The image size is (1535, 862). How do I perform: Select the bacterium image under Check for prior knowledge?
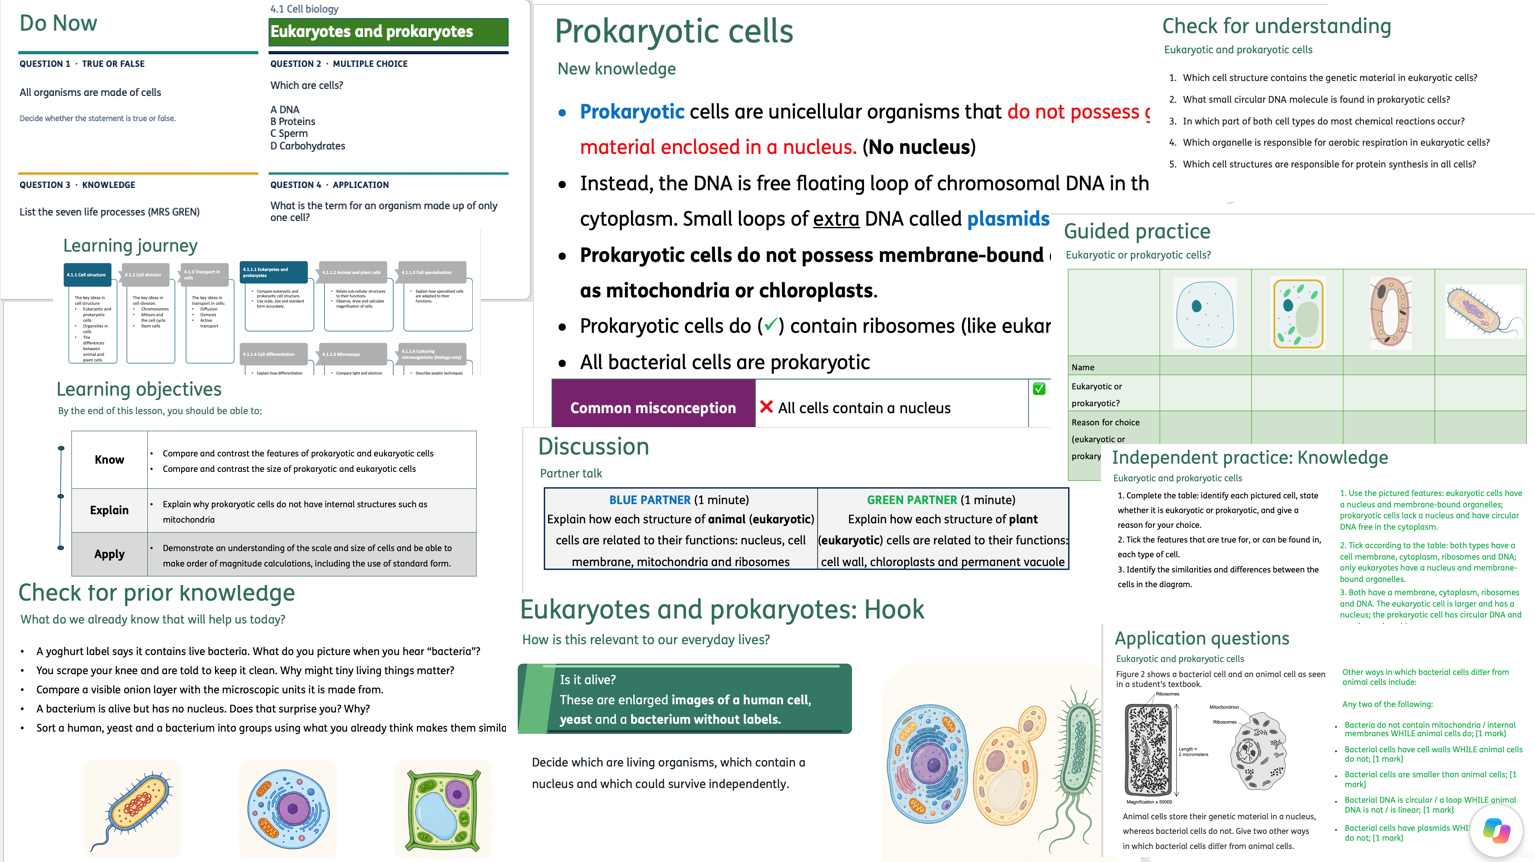tap(133, 808)
